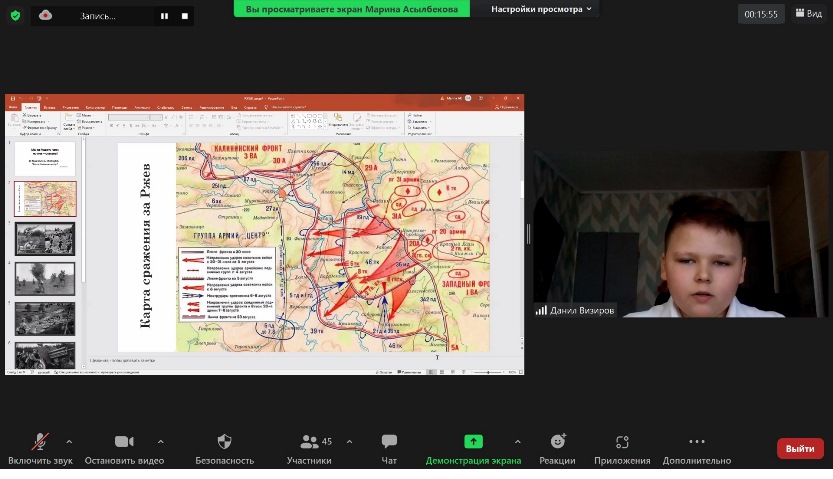Click Данил Визиров's video tile

point(680,234)
